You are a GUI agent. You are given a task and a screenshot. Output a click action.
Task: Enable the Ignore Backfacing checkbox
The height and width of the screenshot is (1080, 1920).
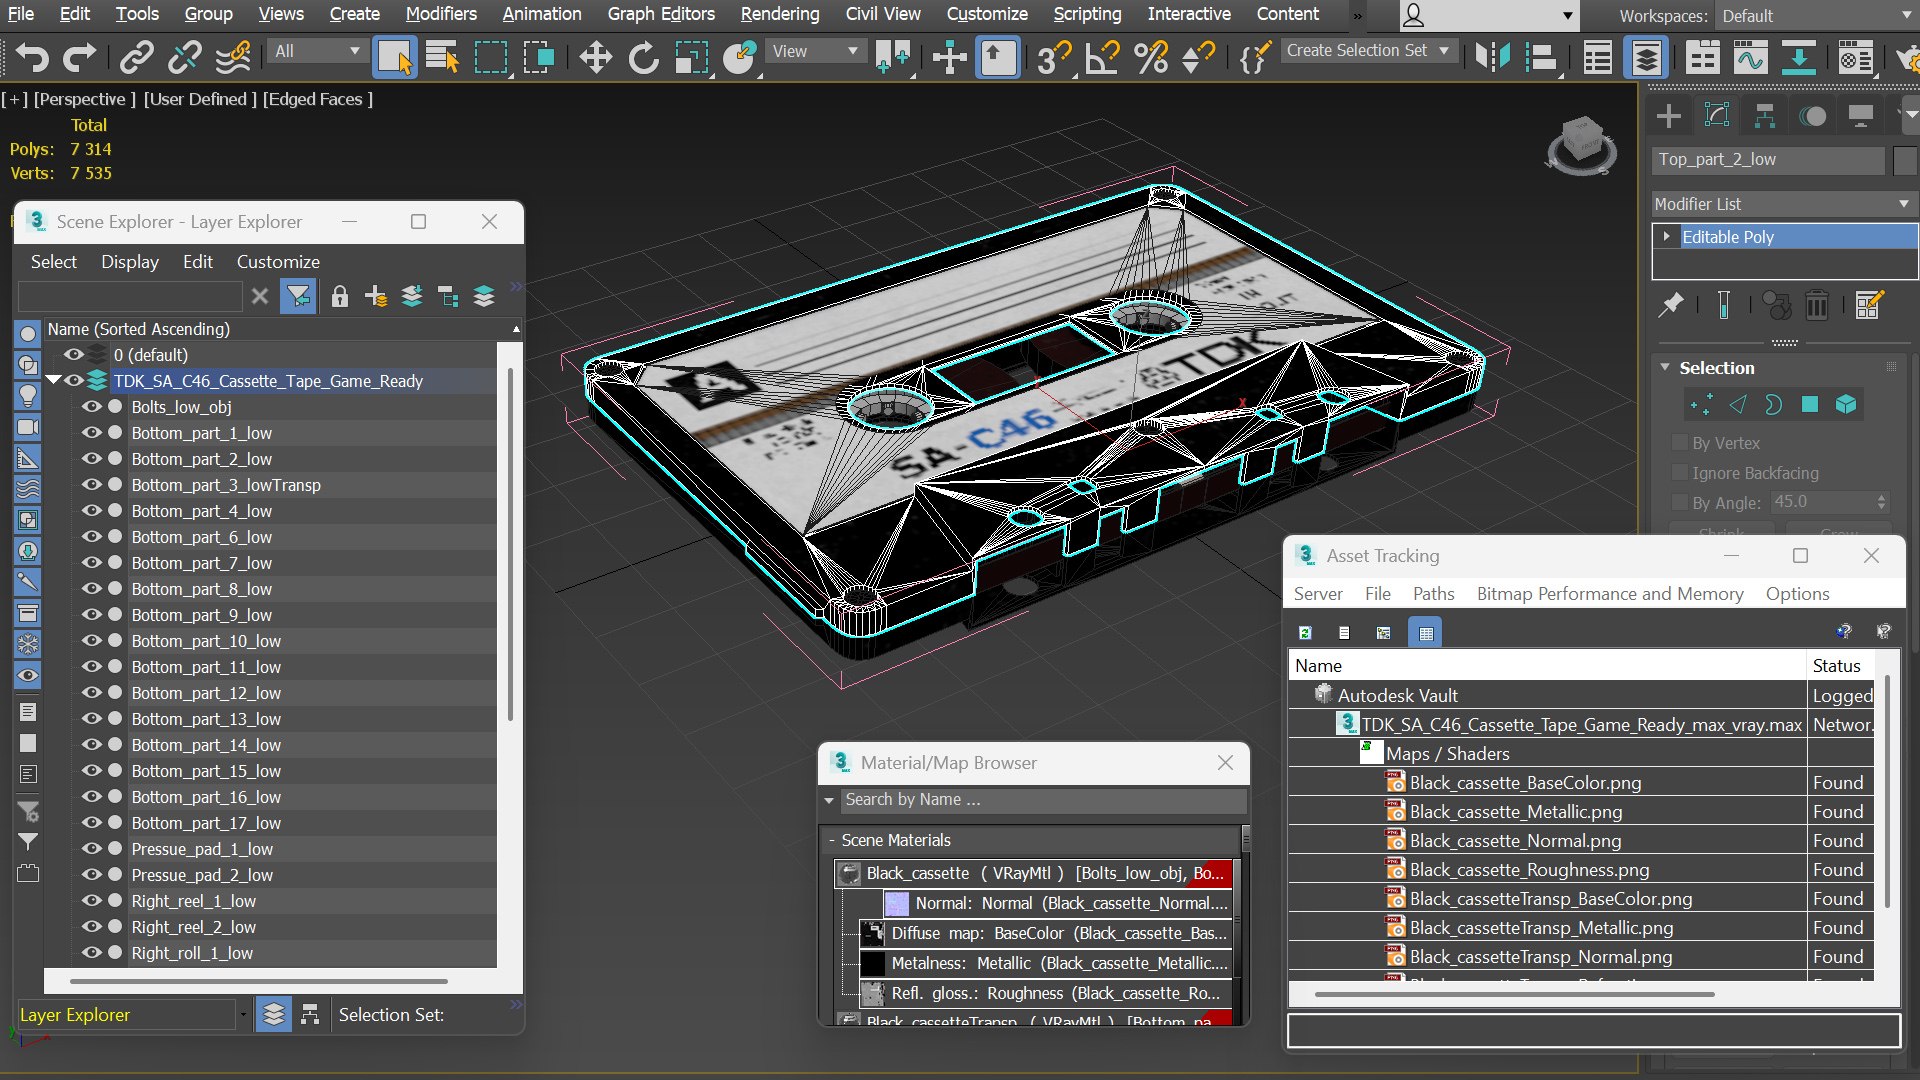tap(1679, 473)
